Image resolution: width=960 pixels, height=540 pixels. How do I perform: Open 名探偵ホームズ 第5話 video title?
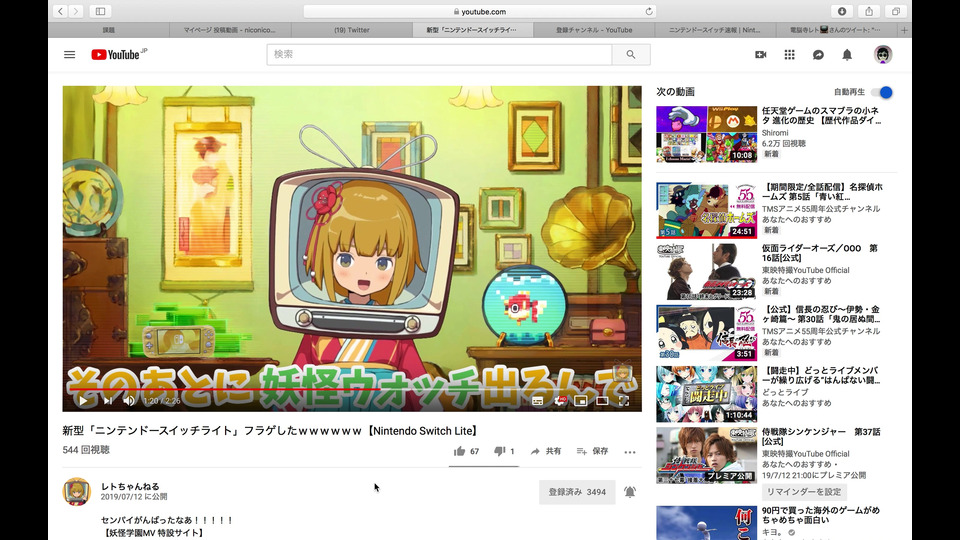pyautogui.click(x=822, y=192)
